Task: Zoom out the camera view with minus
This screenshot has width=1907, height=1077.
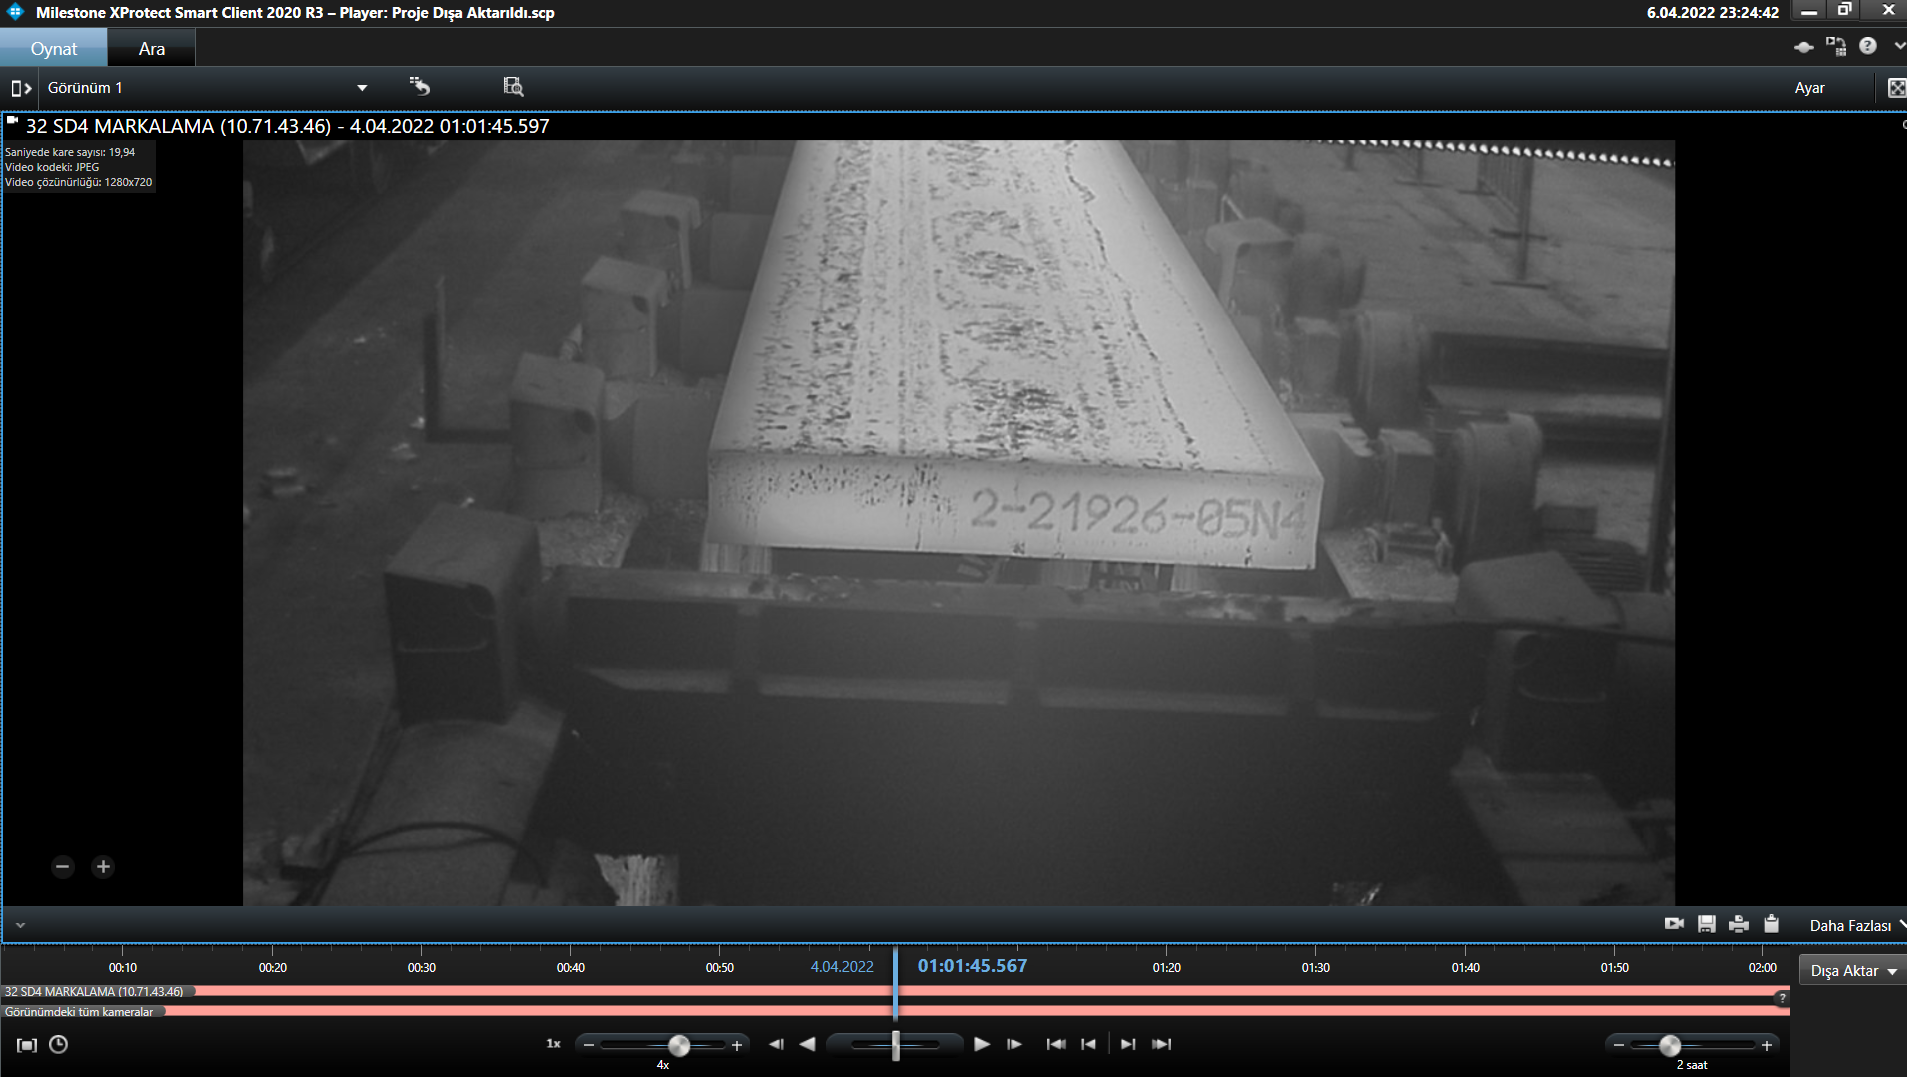Action: (x=63, y=867)
